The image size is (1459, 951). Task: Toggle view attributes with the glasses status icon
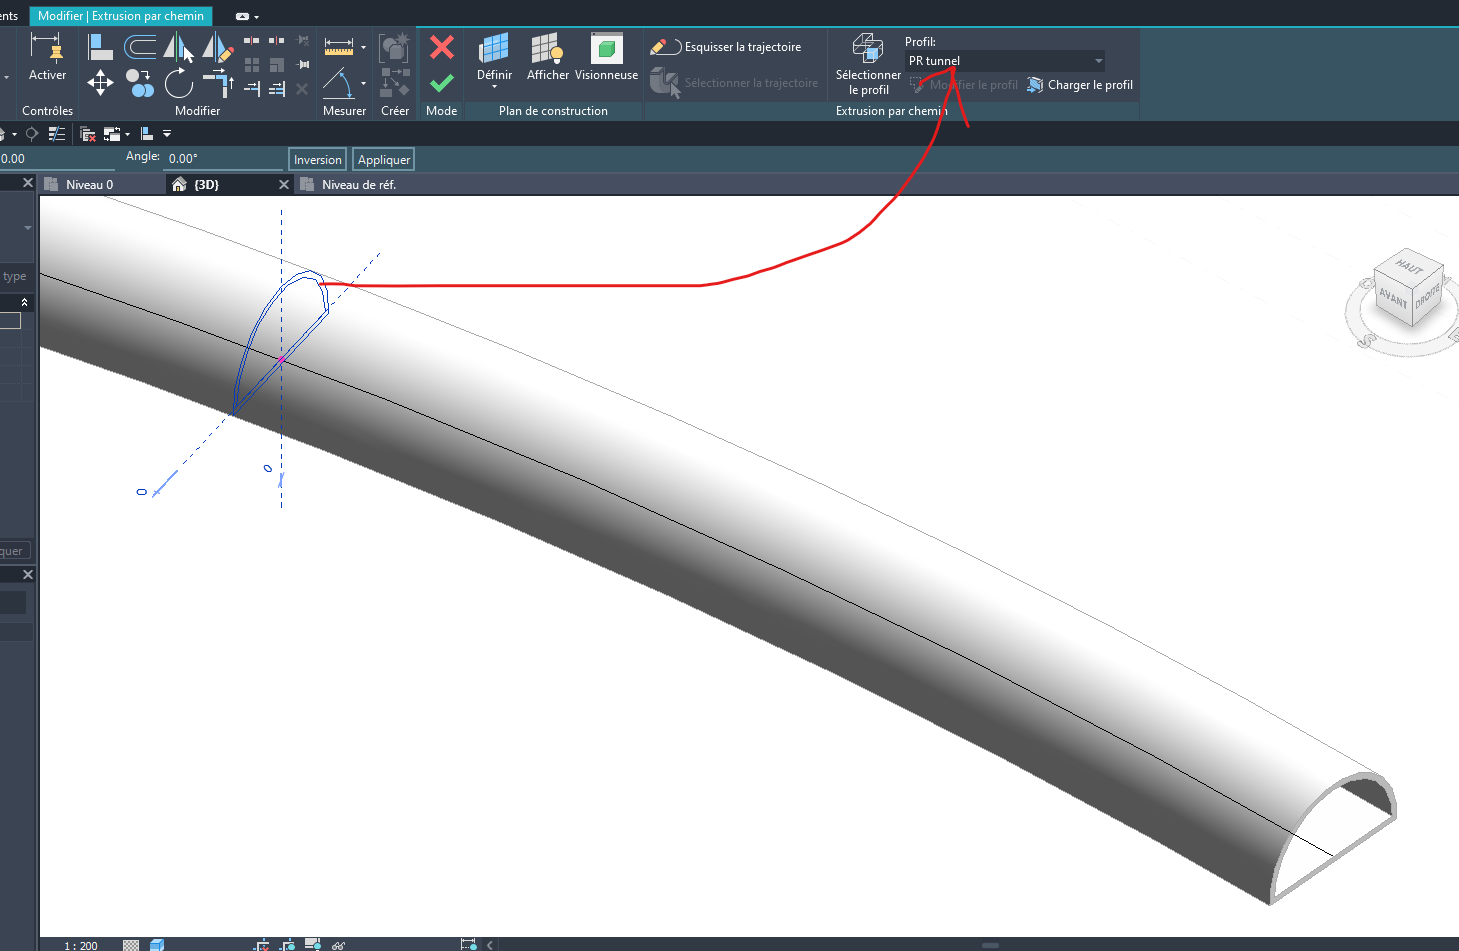tap(339, 945)
